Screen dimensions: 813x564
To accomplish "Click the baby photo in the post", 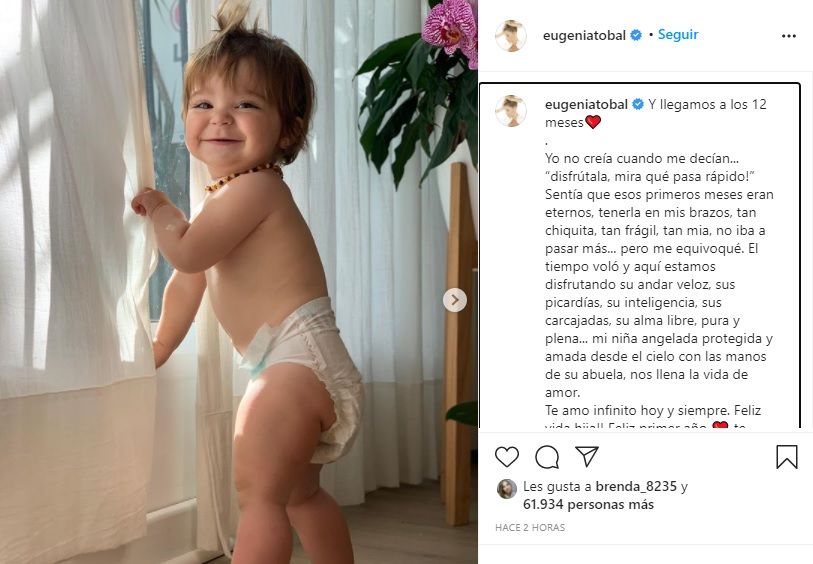I will 239,282.
